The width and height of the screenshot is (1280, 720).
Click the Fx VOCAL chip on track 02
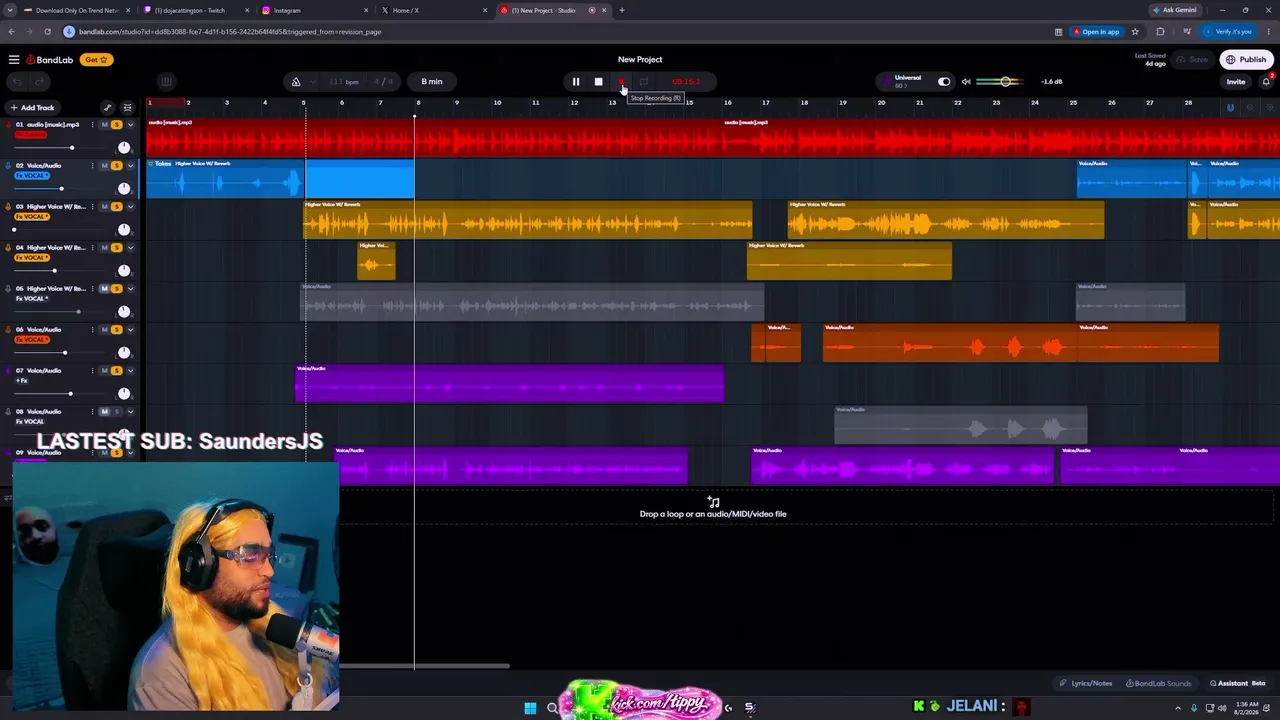(x=32, y=176)
